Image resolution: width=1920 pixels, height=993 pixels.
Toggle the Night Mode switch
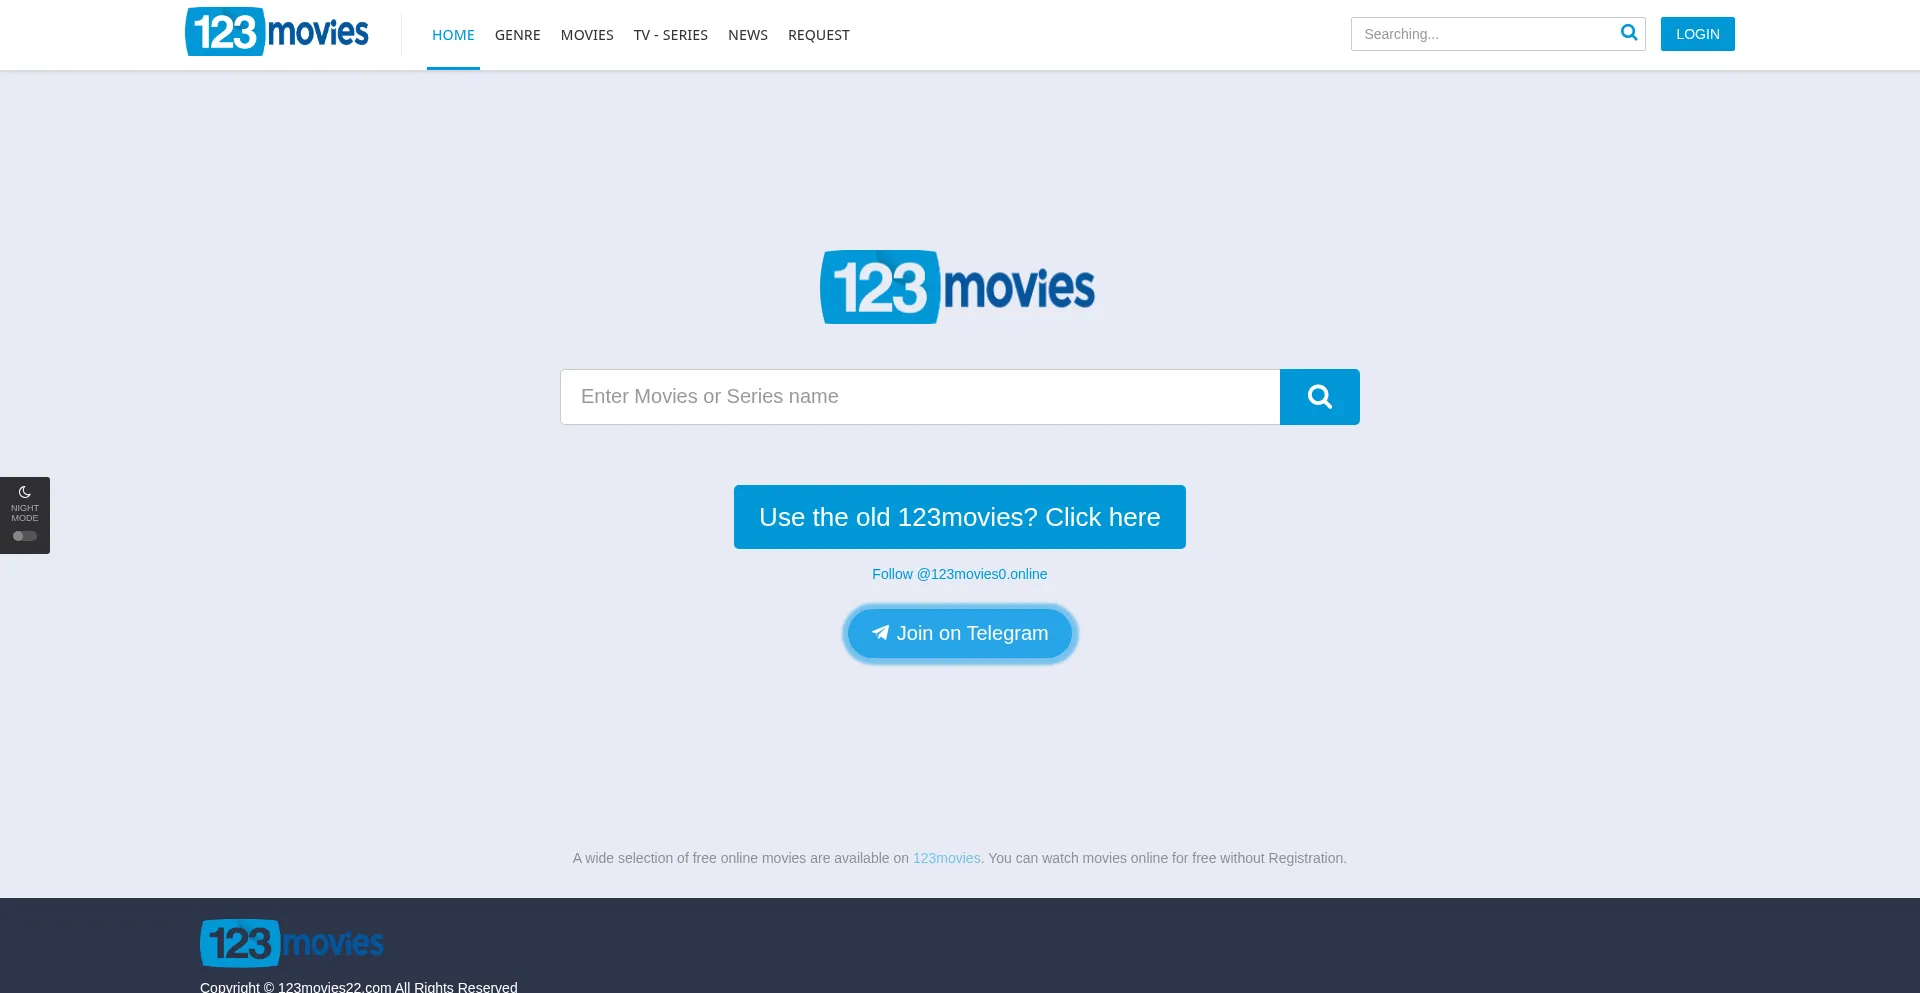click(24, 535)
